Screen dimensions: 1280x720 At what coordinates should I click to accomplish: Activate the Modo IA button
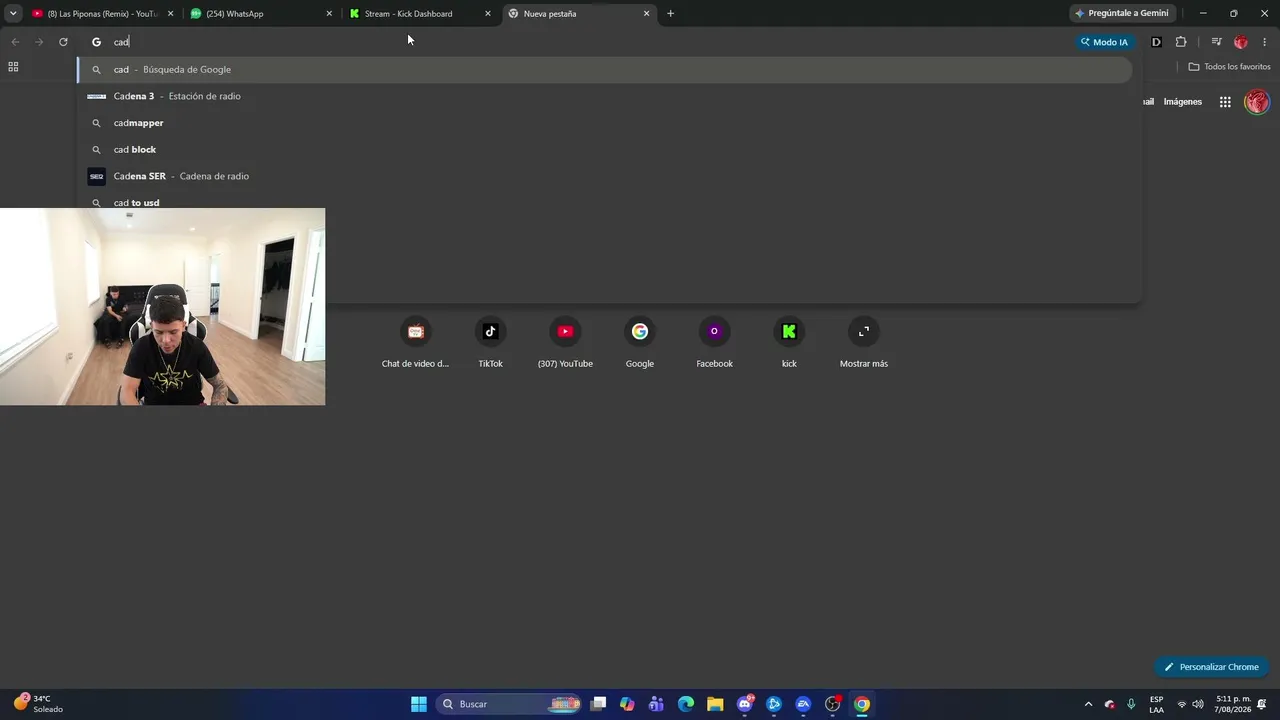pos(1104,42)
